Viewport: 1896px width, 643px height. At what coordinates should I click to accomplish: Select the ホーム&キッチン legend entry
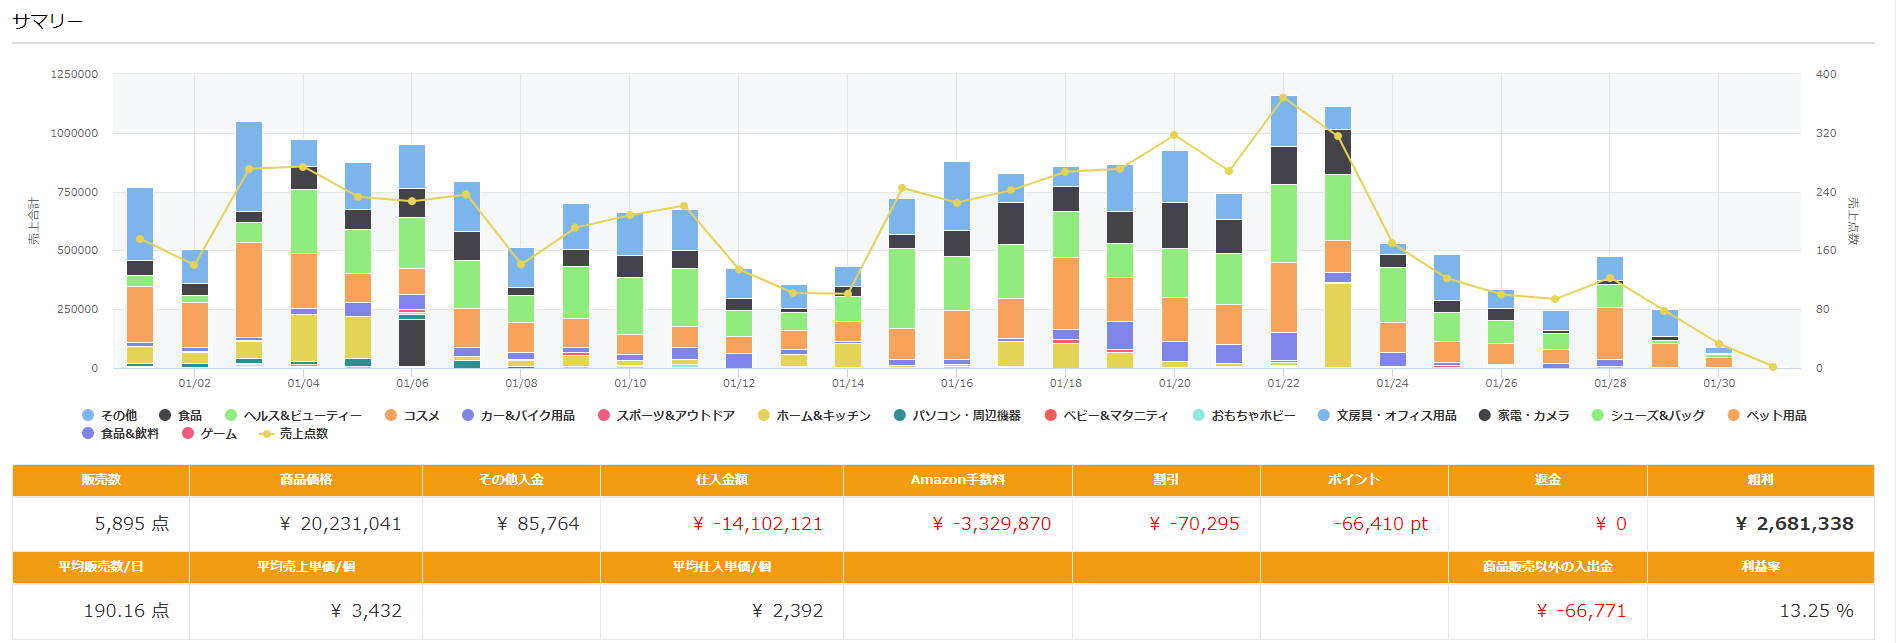point(813,415)
